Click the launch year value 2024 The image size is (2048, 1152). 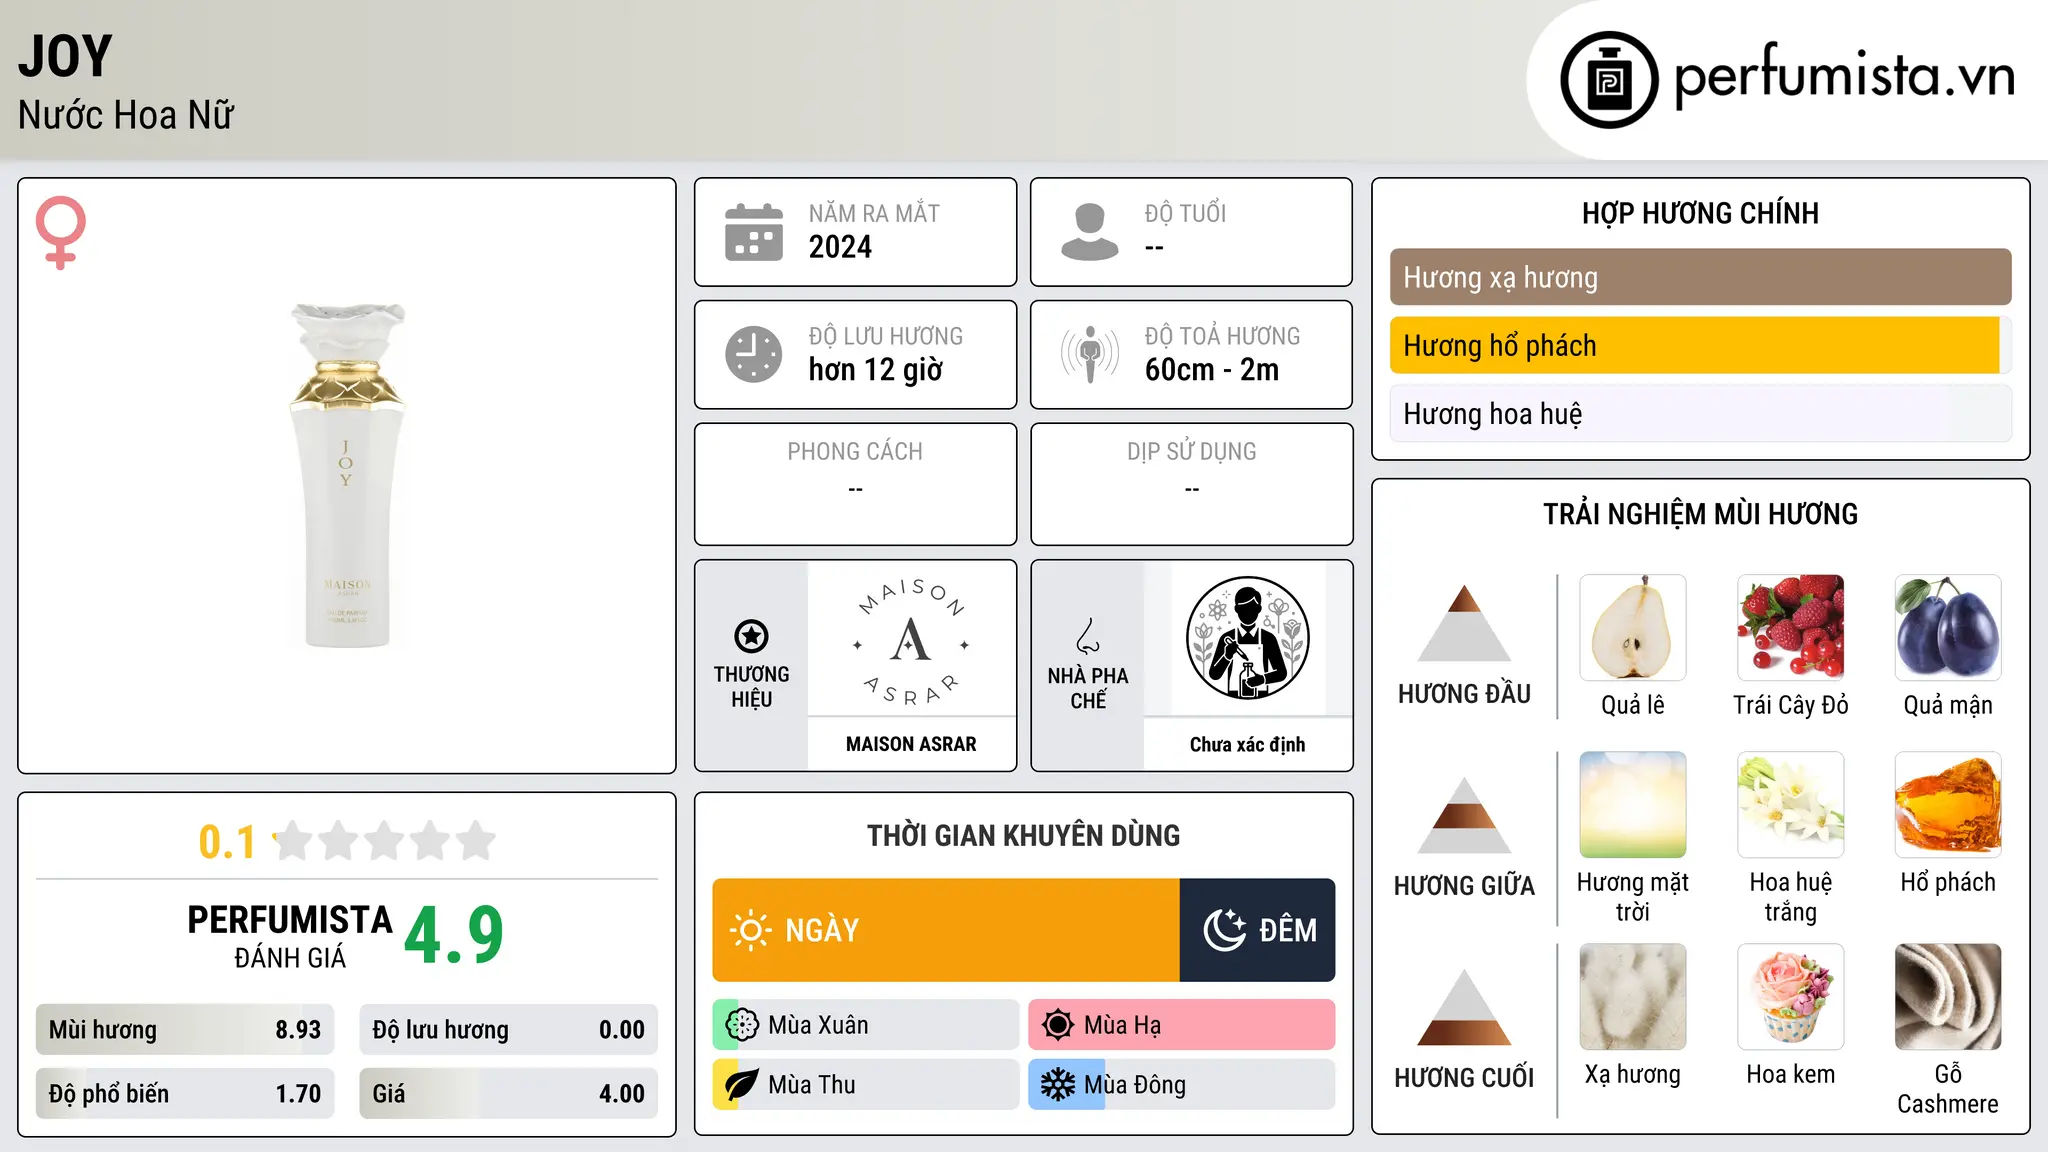pyautogui.click(x=840, y=247)
